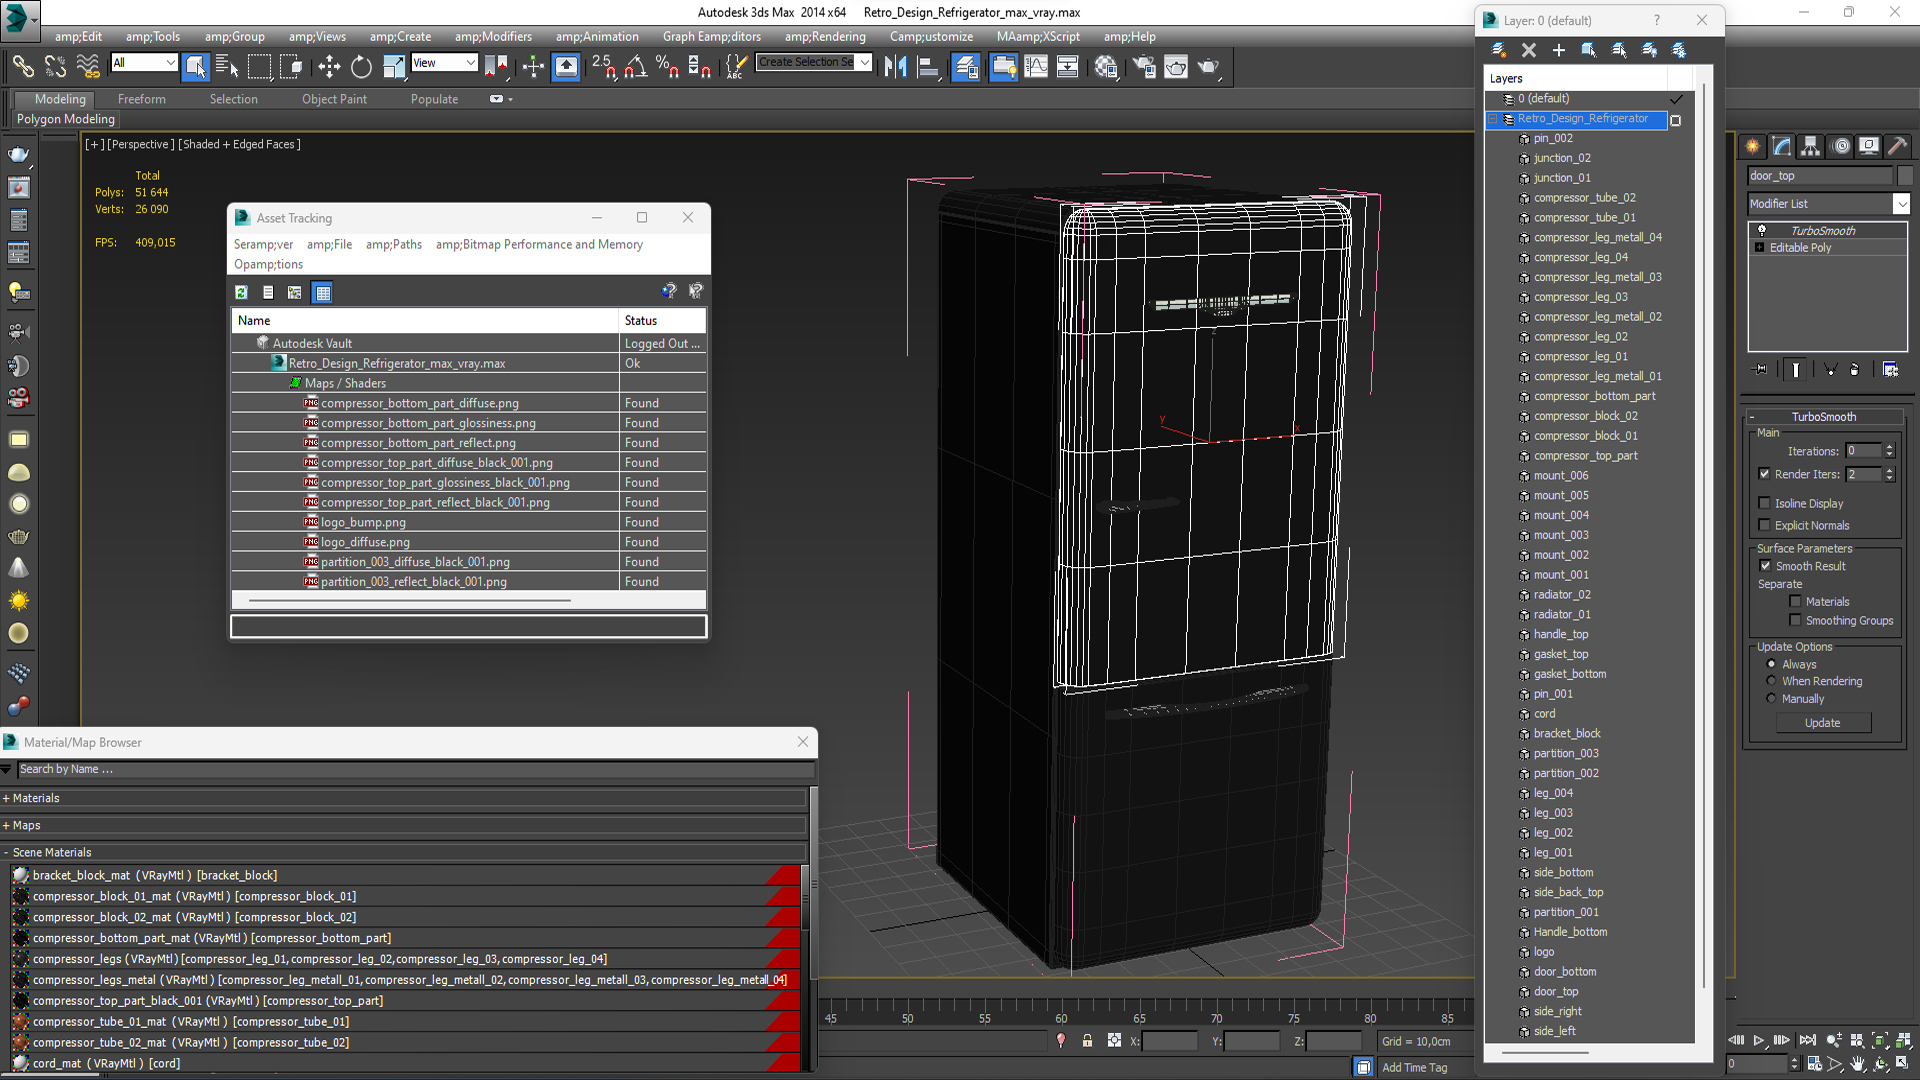The height and width of the screenshot is (1080, 1920).
Task: Choose the Select and Move tool
Action: pyautogui.click(x=329, y=67)
